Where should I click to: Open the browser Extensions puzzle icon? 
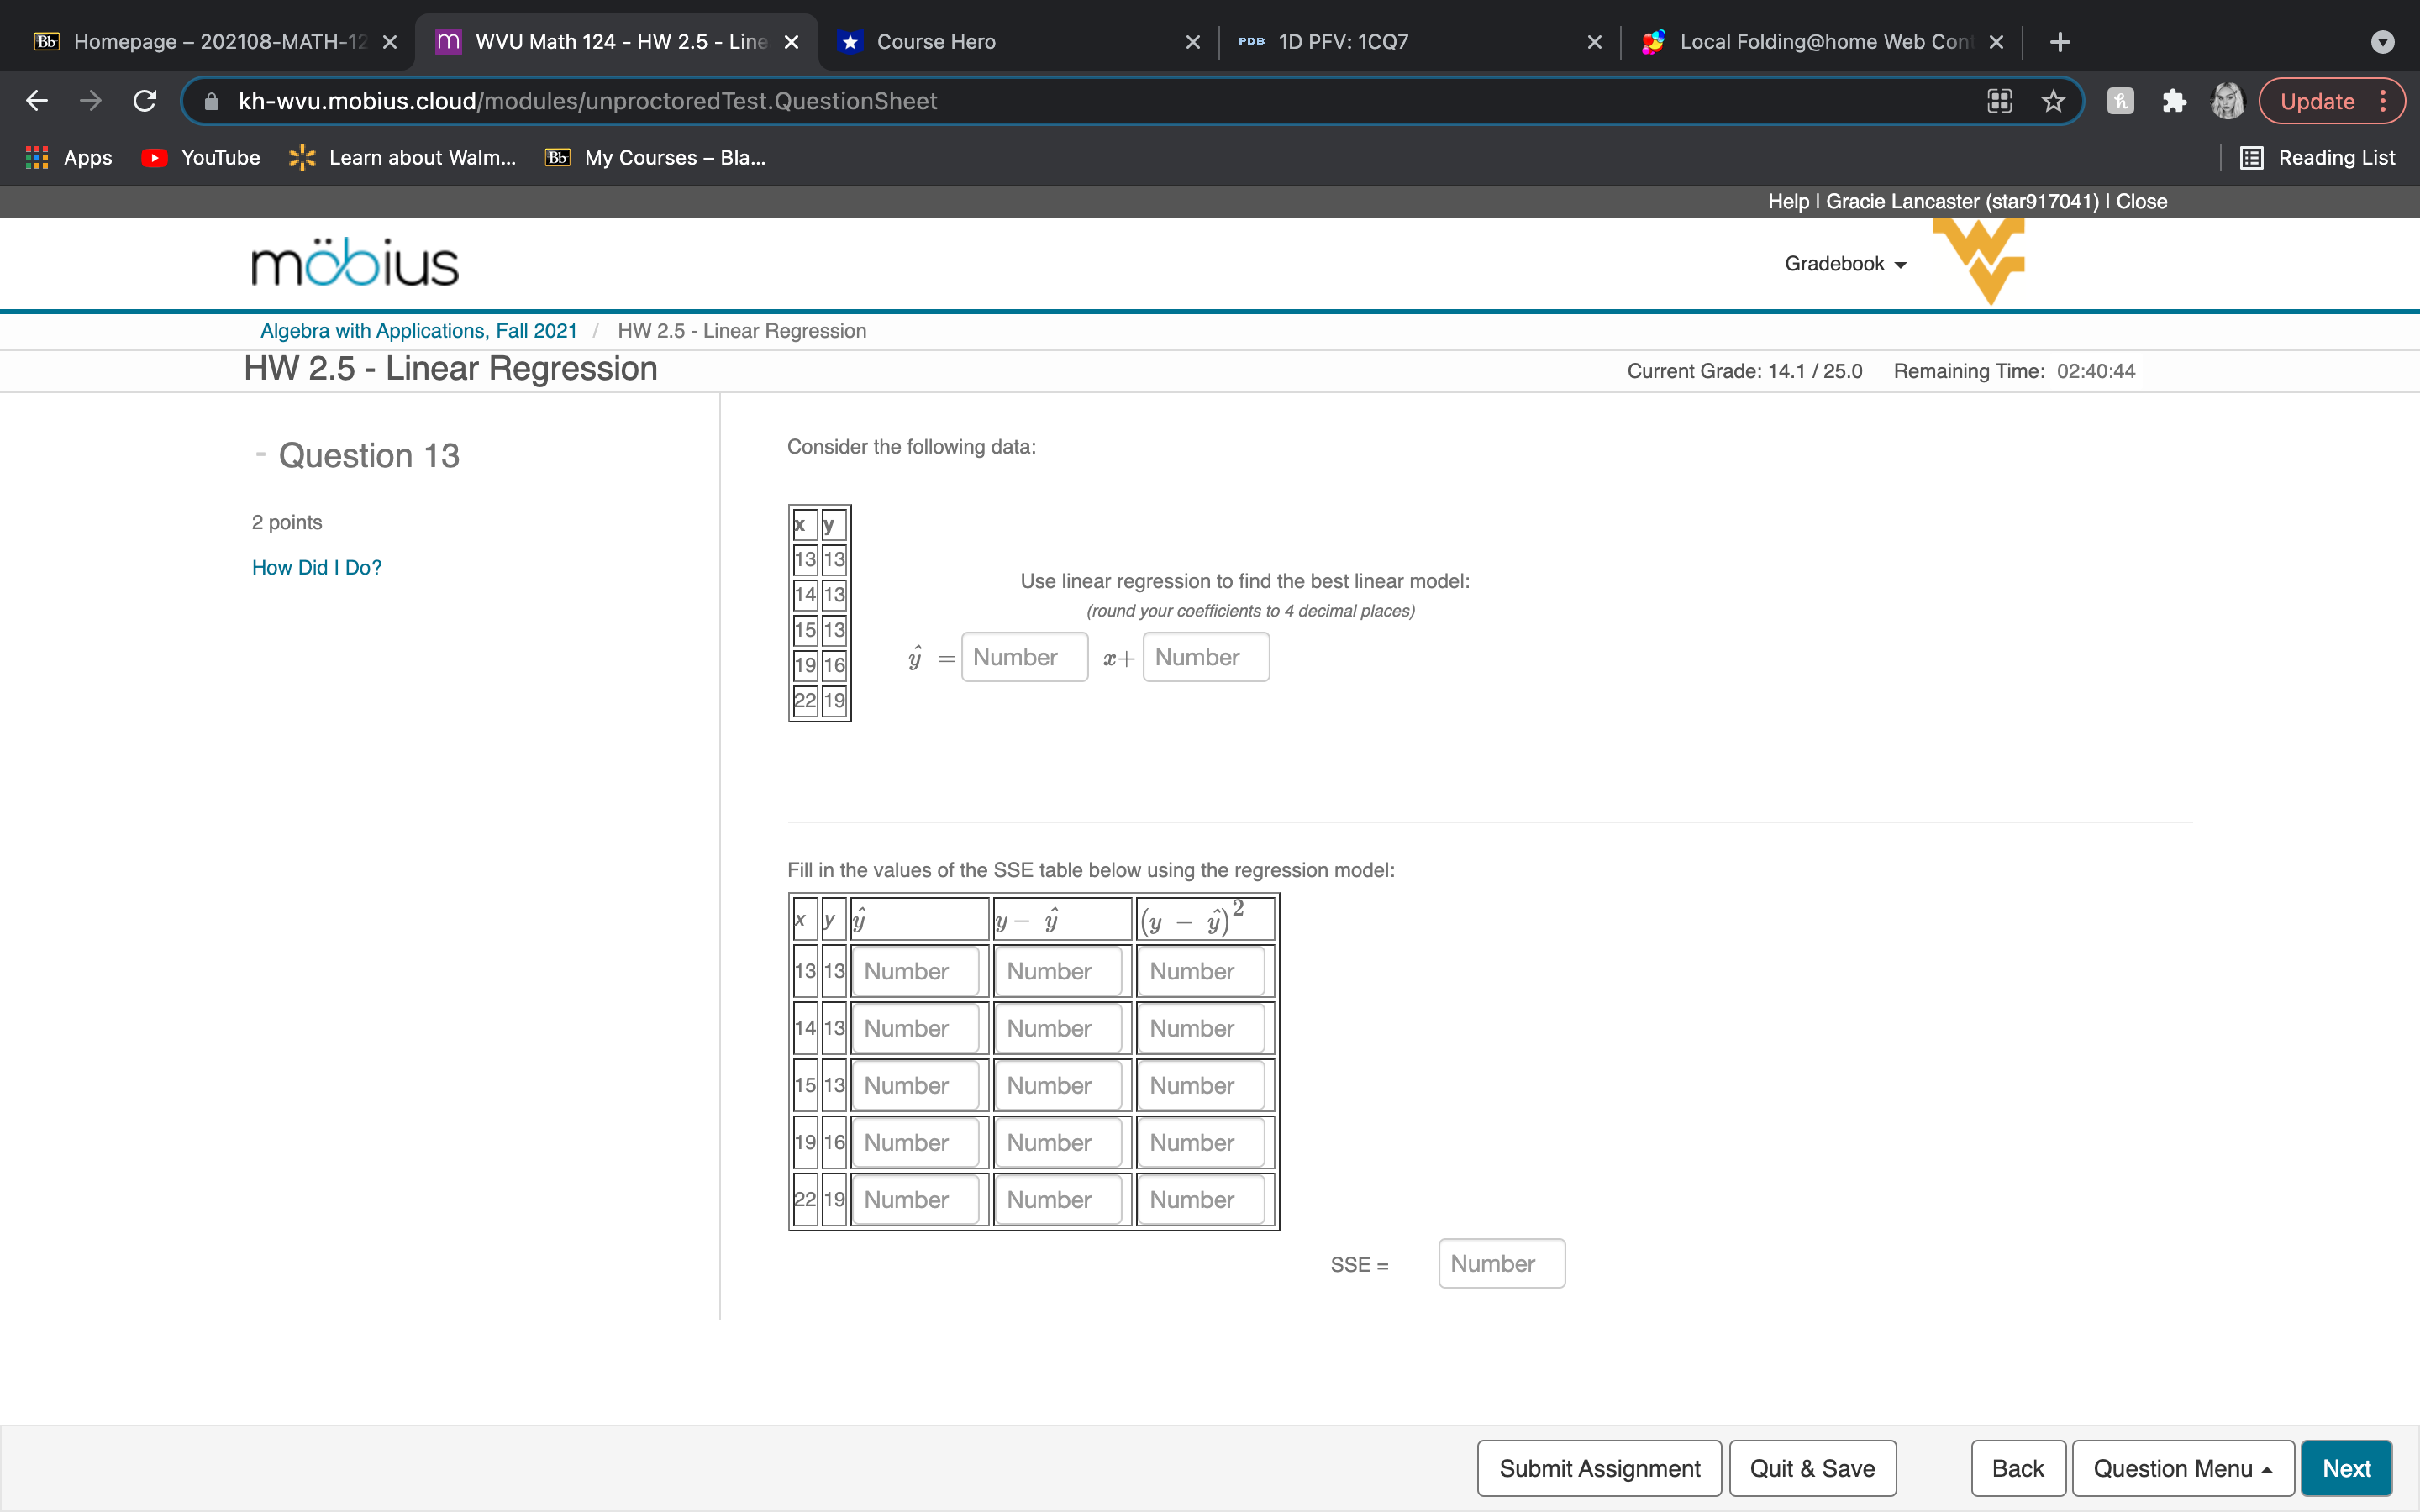(x=2174, y=100)
